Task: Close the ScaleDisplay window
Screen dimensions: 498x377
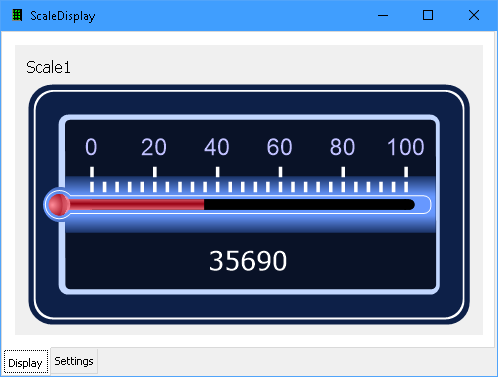Action: point(474,15)
